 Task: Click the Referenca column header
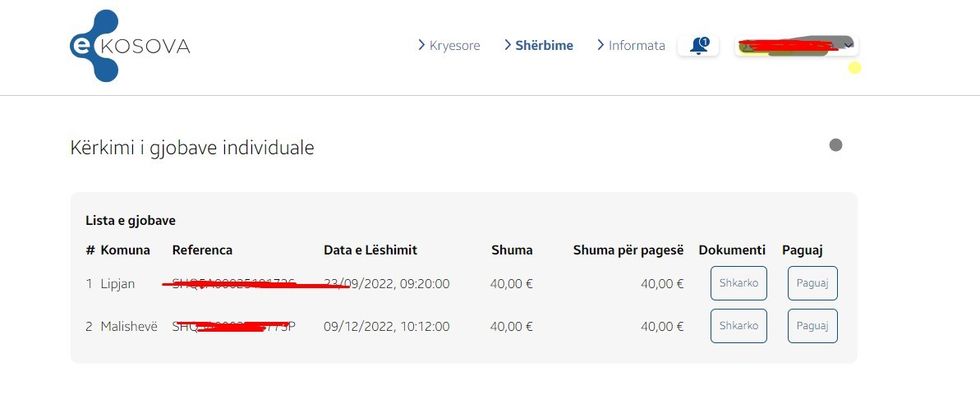[x=202, y=250]
